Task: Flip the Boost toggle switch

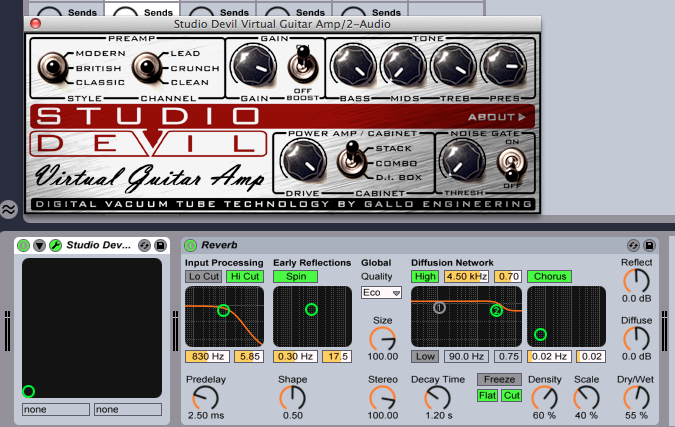Action: (x=303, y=65)
